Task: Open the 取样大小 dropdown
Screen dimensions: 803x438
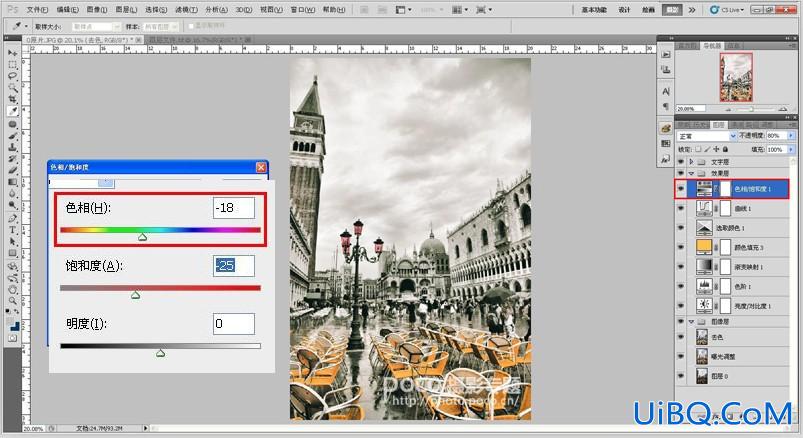Action: coord(96,26)
